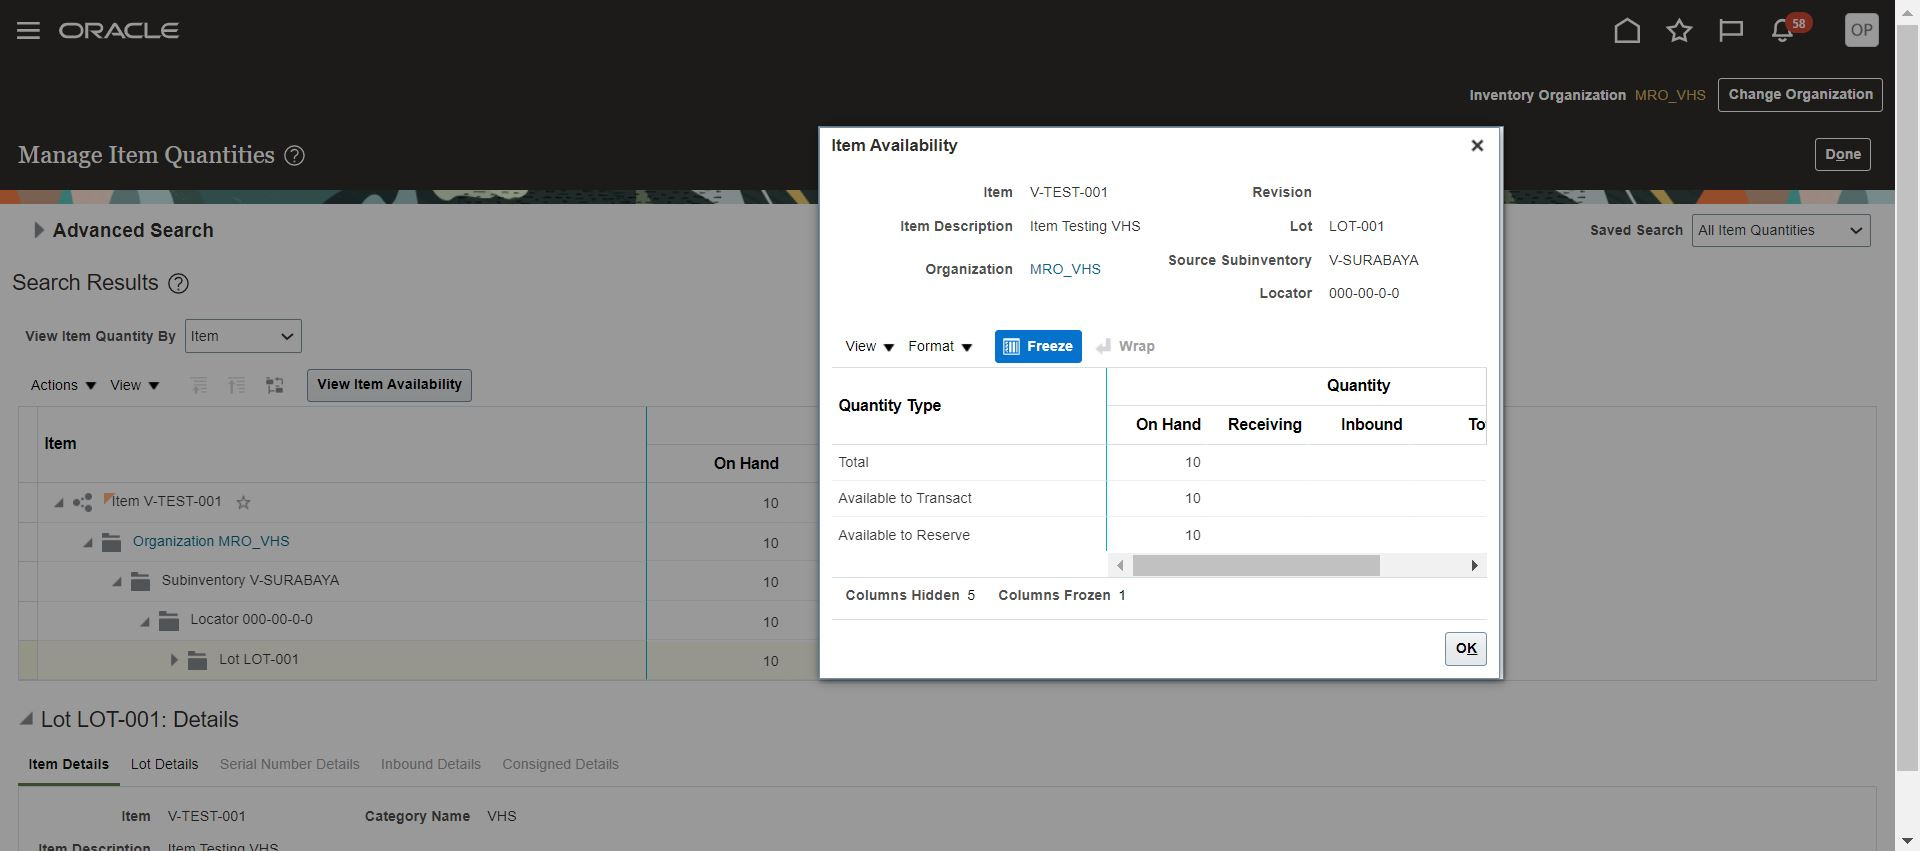Collapse the Organization MRO_VHS tree node

pyautogui.click(x=88, y=543)
